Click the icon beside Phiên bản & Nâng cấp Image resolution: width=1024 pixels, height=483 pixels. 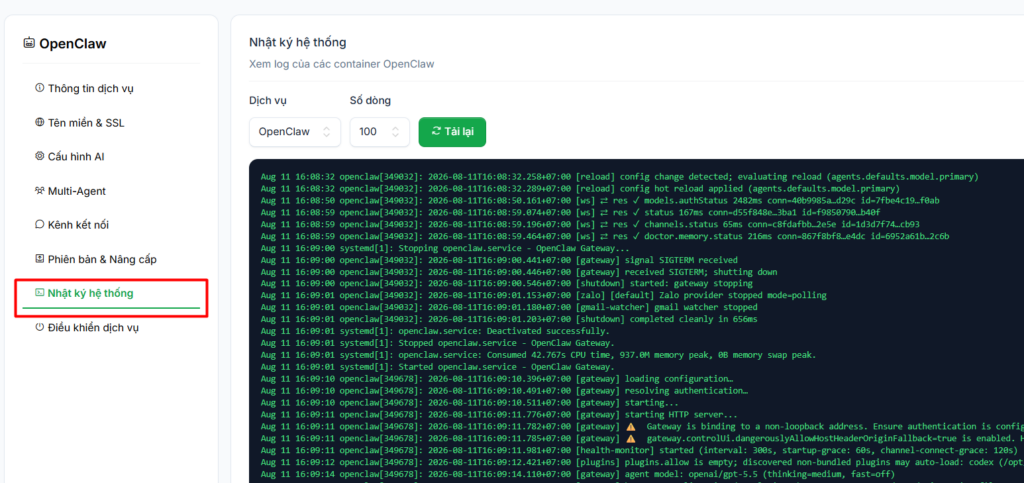39,259
